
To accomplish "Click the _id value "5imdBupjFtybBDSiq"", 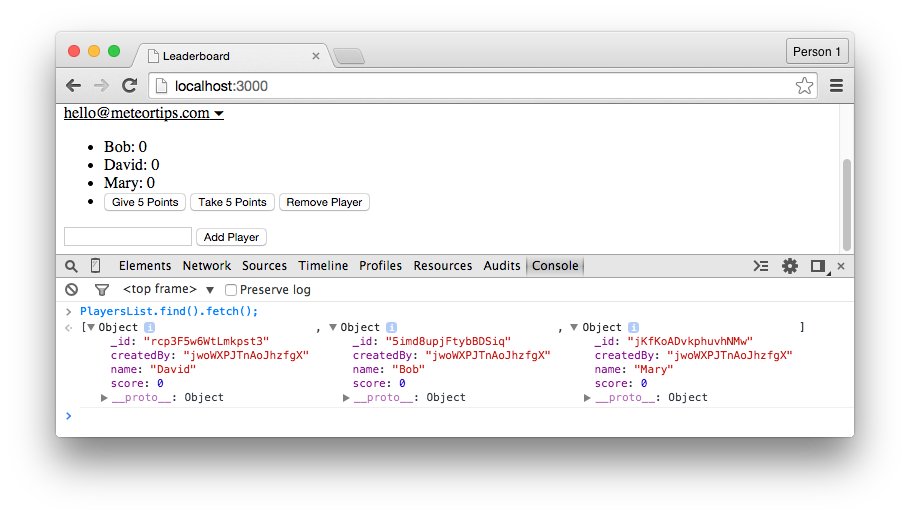I will tap(448, 341).
